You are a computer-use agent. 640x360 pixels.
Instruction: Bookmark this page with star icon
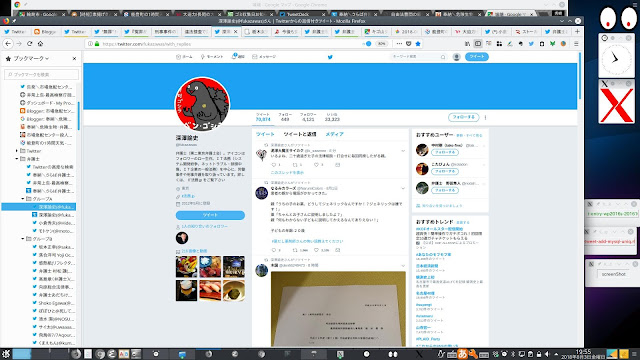418,44
